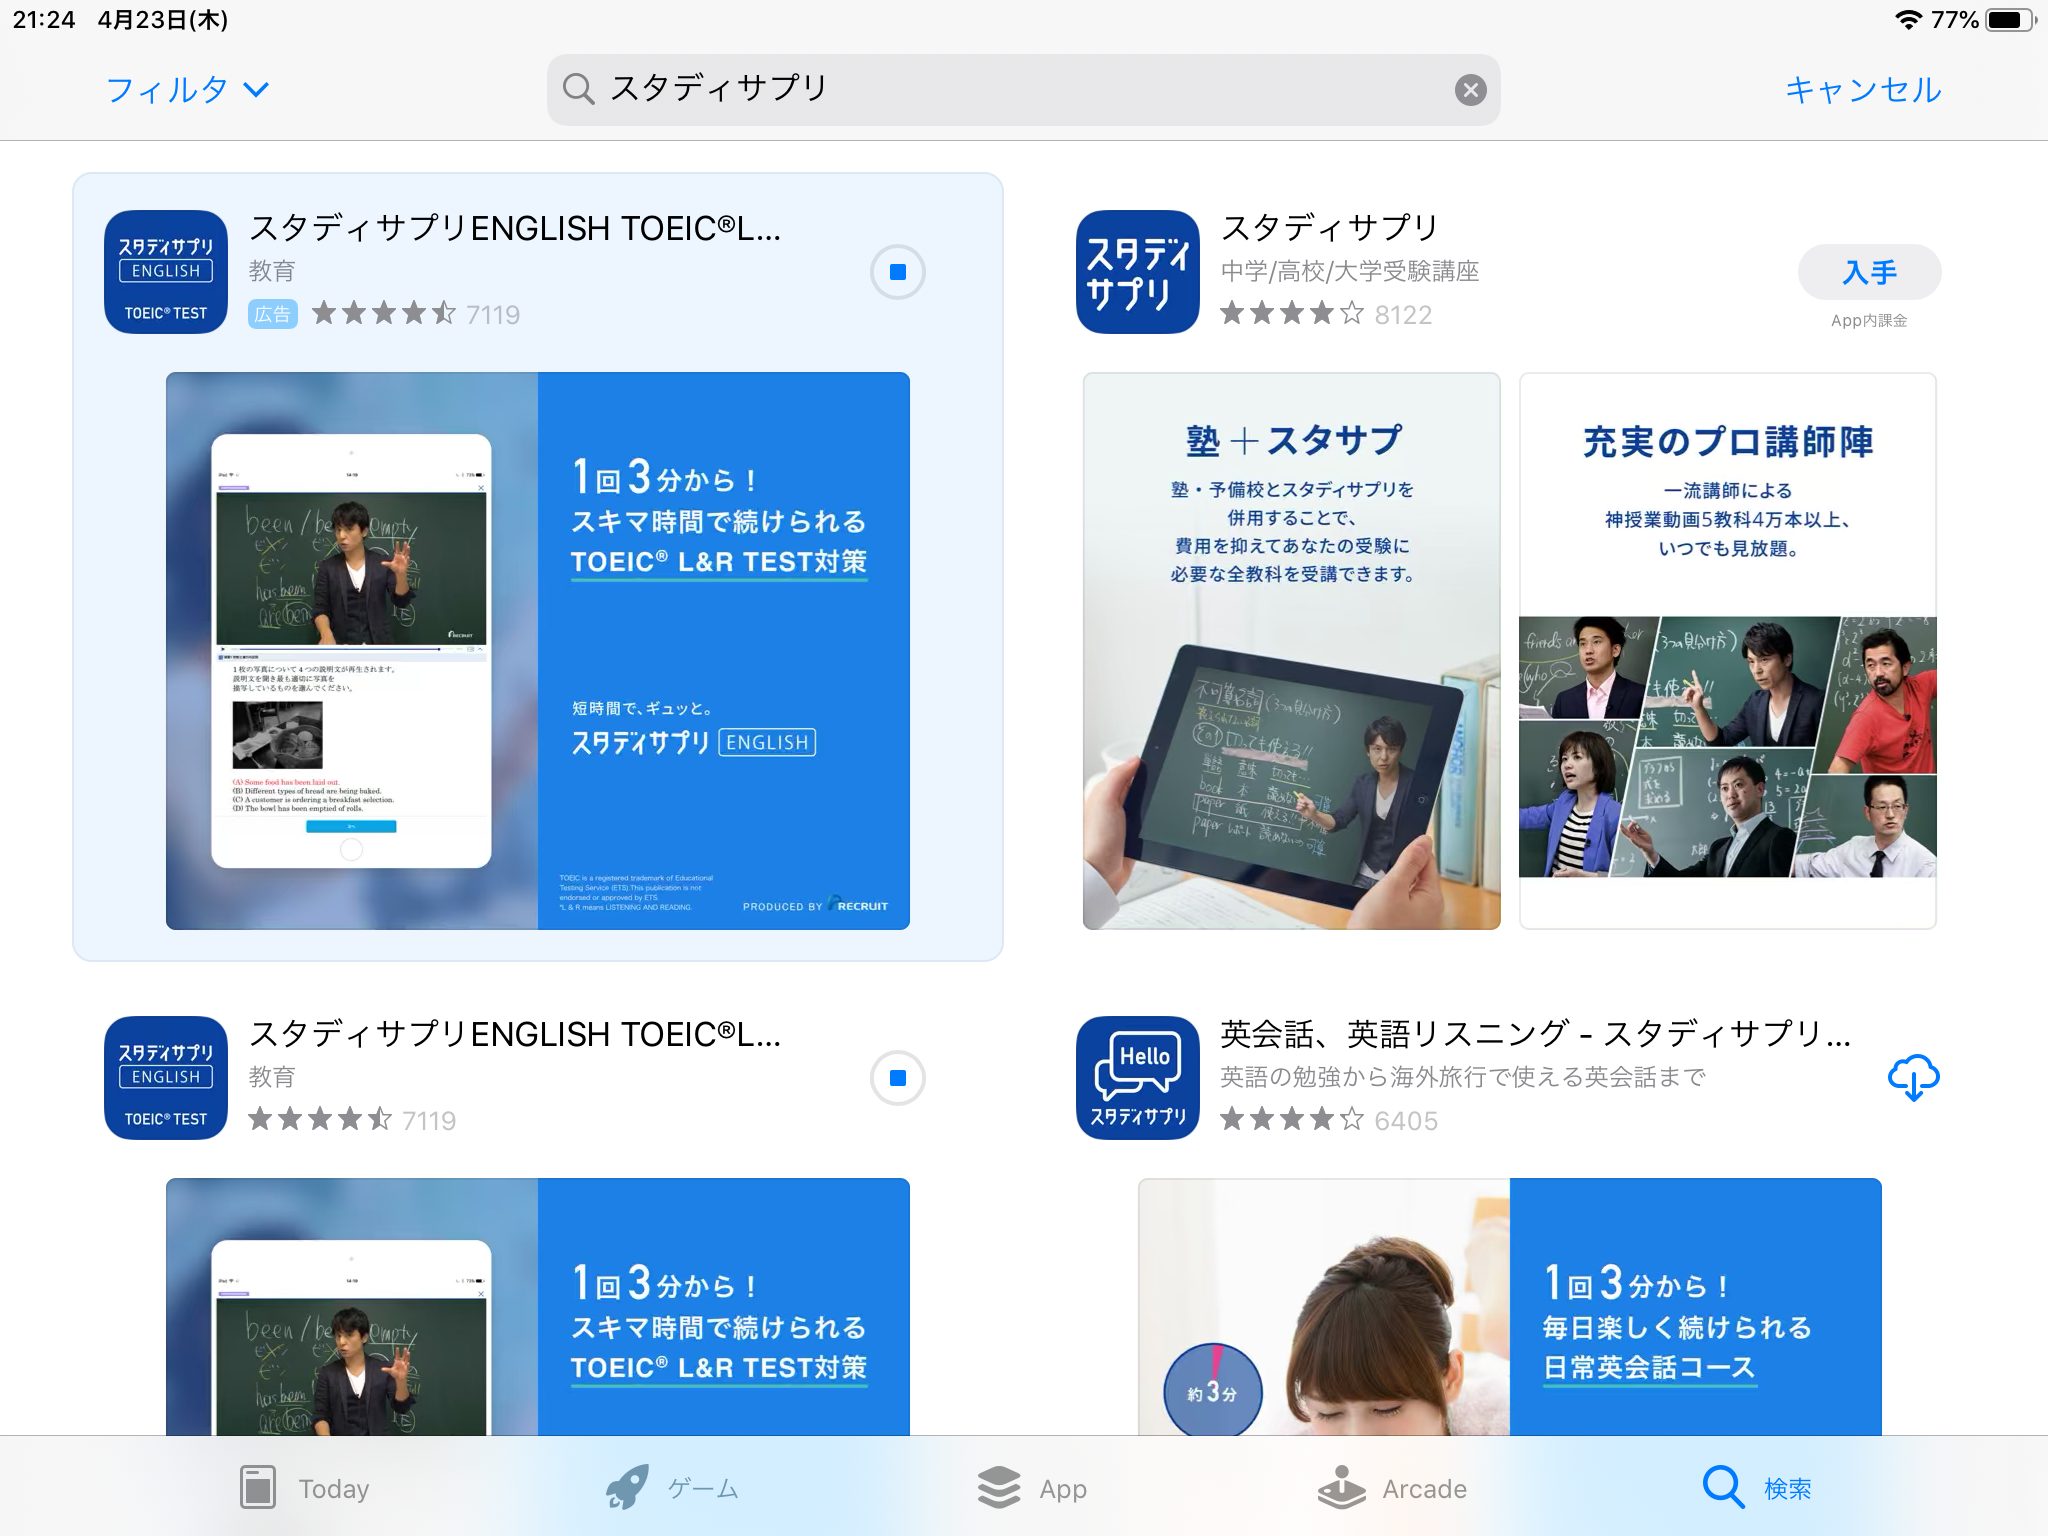Switch to the ゲーム tab
Screen dimensions: 2048x1536
(672, 1488)
